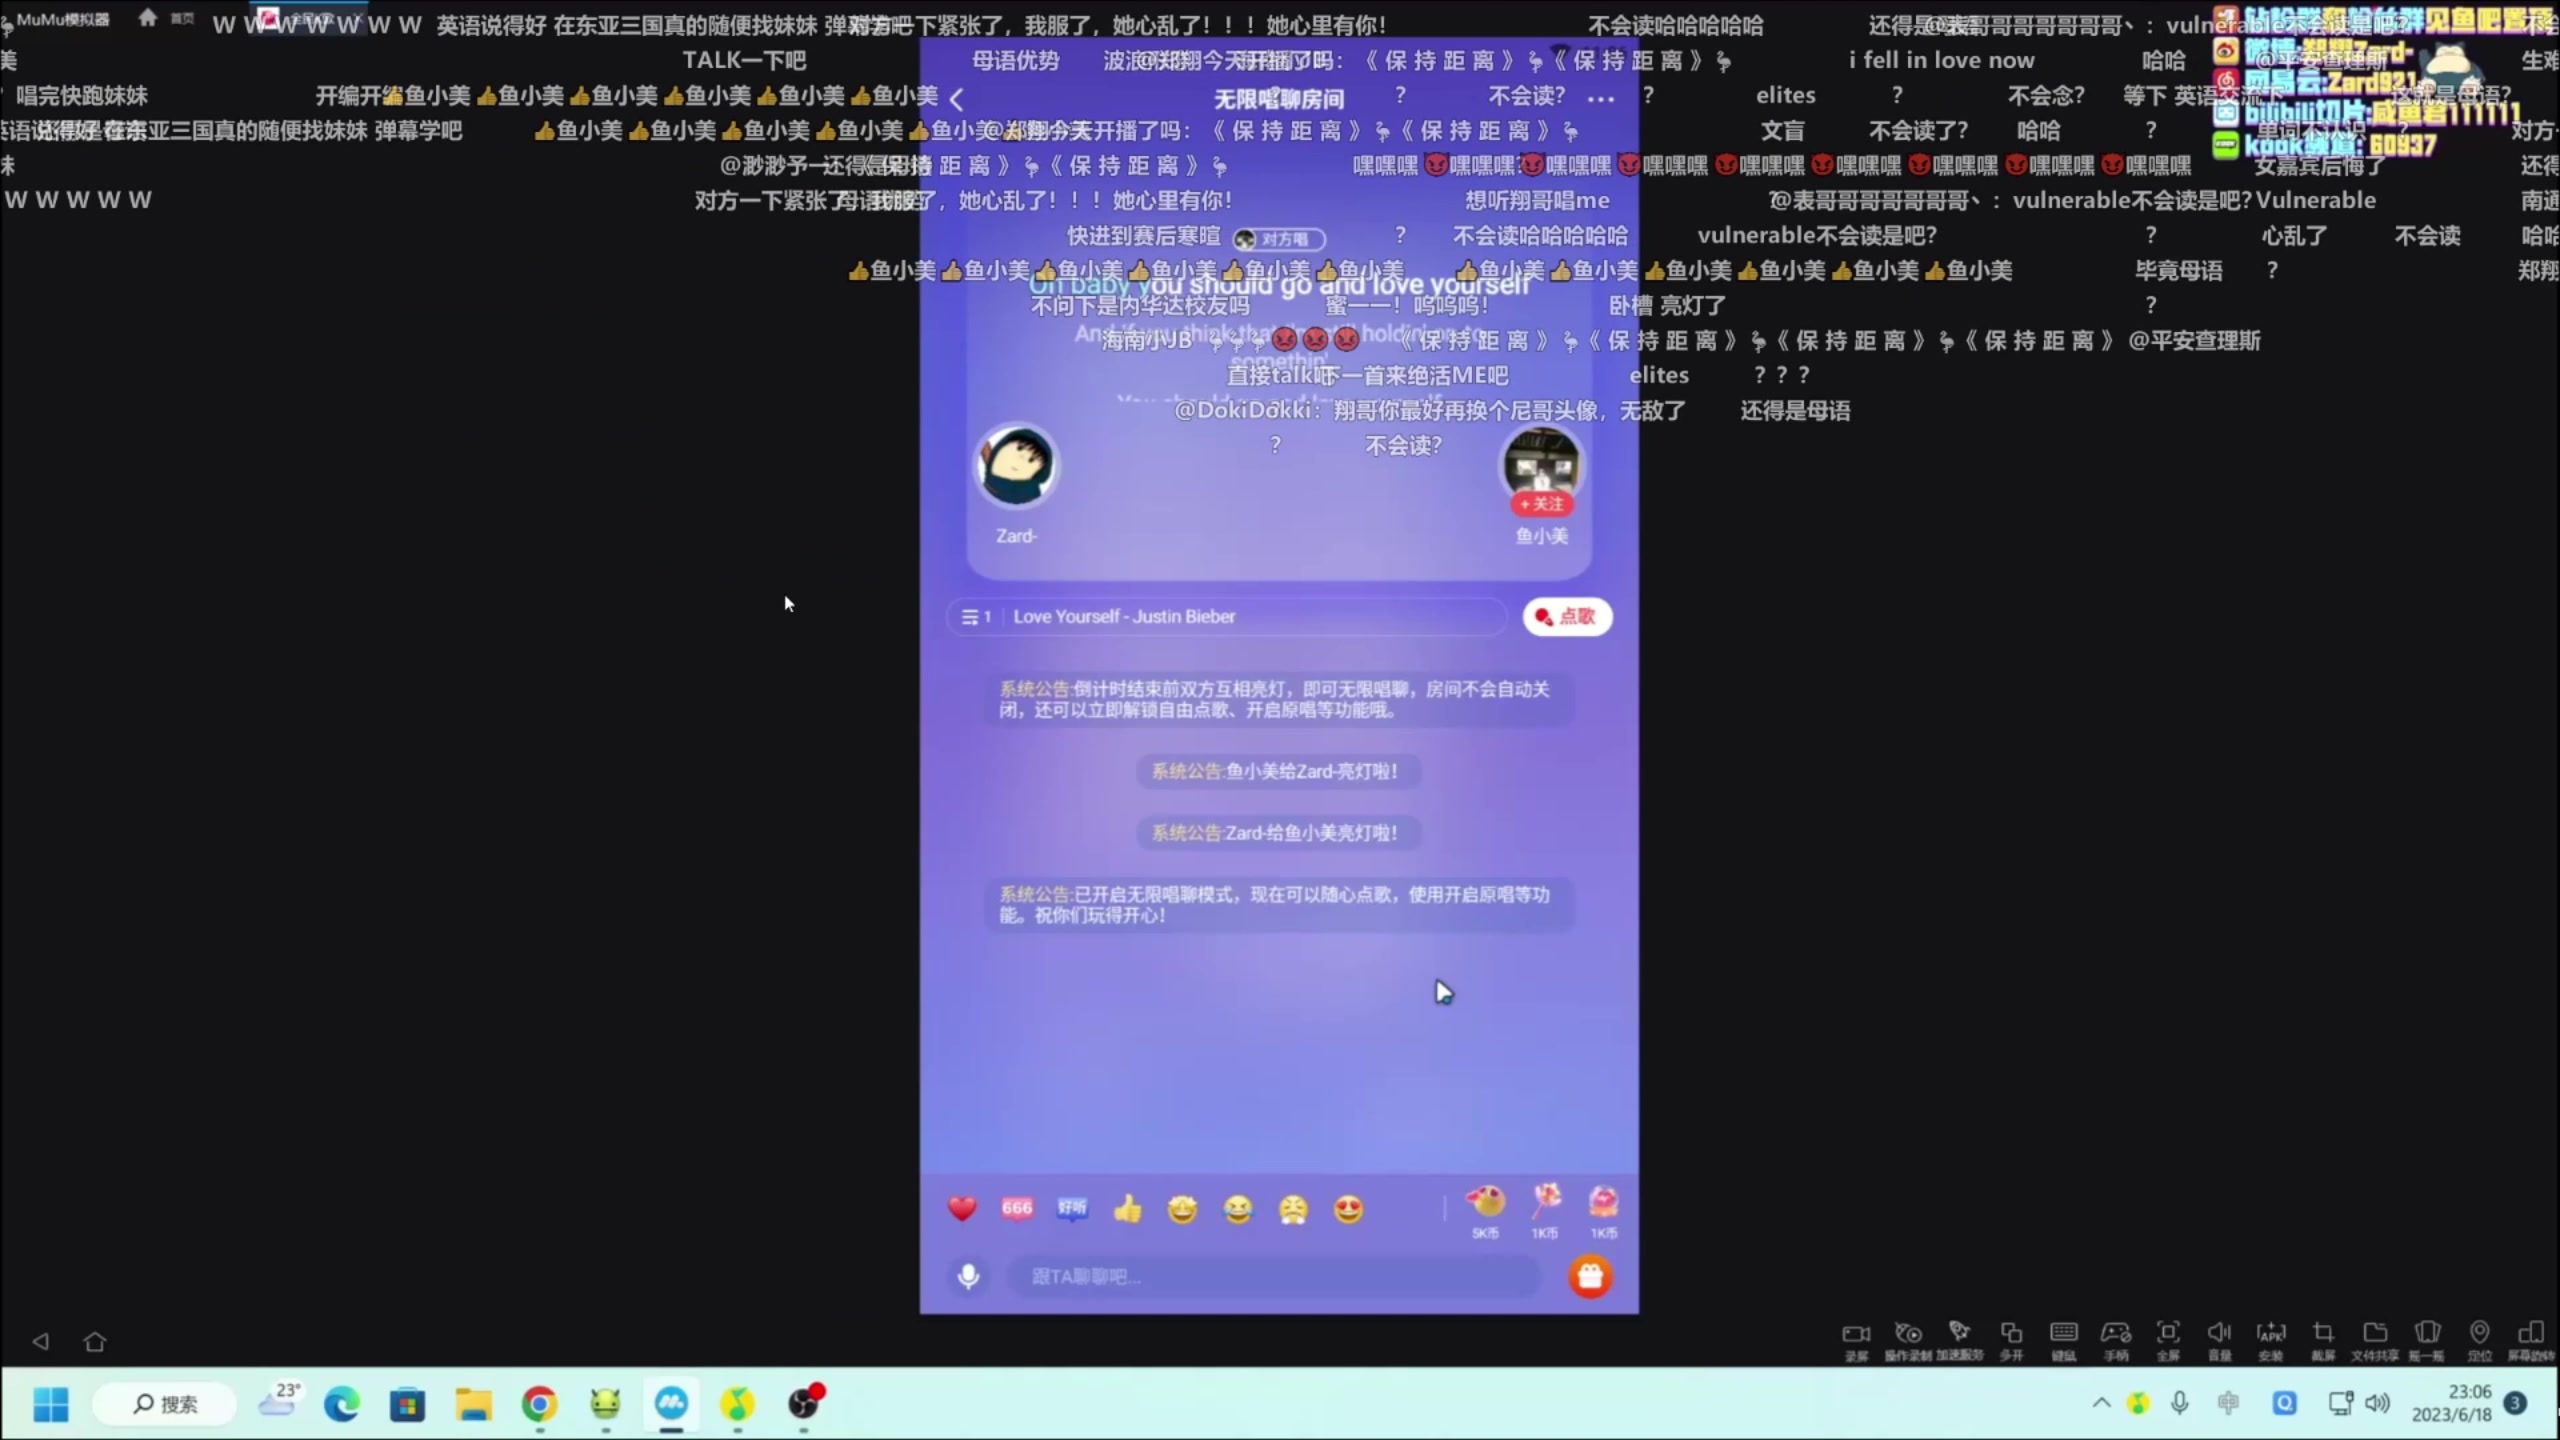Click the heart reaction icon
2560x1440 pixels.
click(962, 1208)
